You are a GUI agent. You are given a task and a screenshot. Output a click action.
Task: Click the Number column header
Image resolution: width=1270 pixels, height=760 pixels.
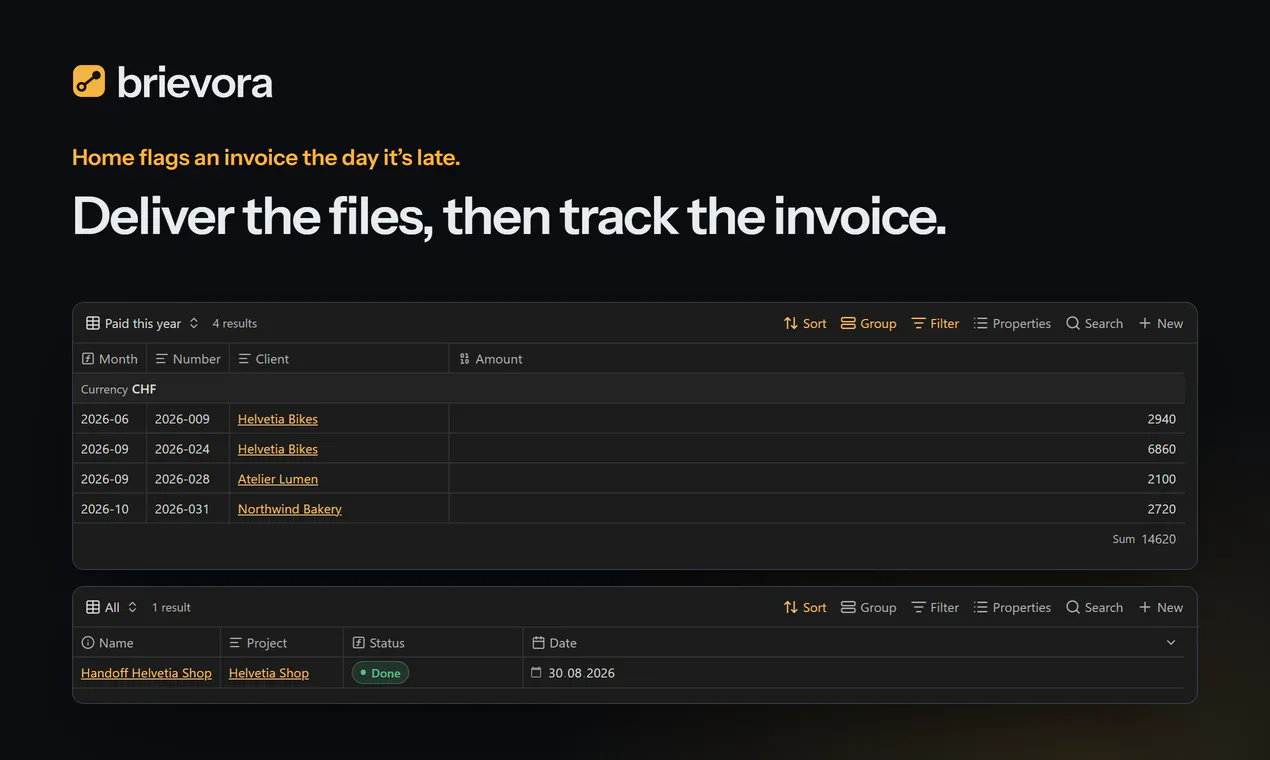point(188,359)
